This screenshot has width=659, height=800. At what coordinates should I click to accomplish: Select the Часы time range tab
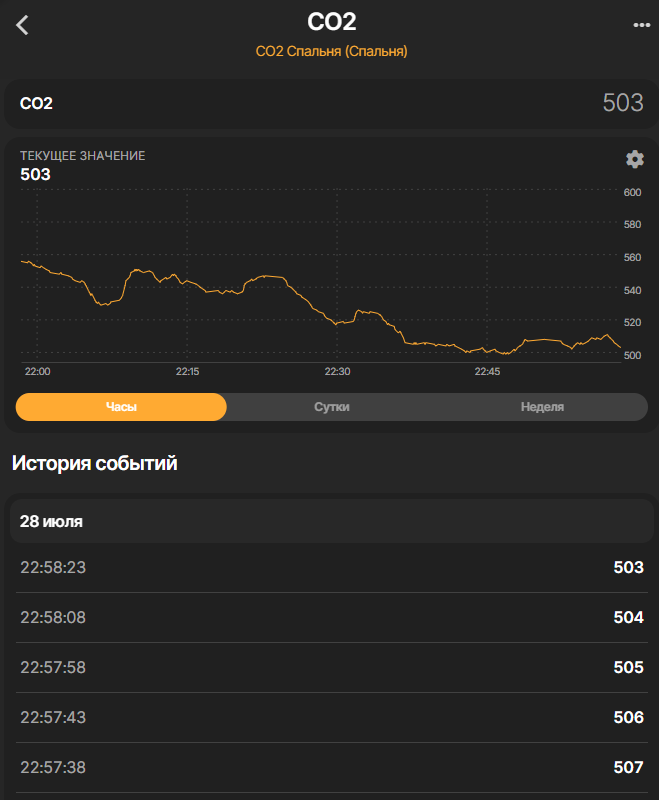[x=121, y=407]
